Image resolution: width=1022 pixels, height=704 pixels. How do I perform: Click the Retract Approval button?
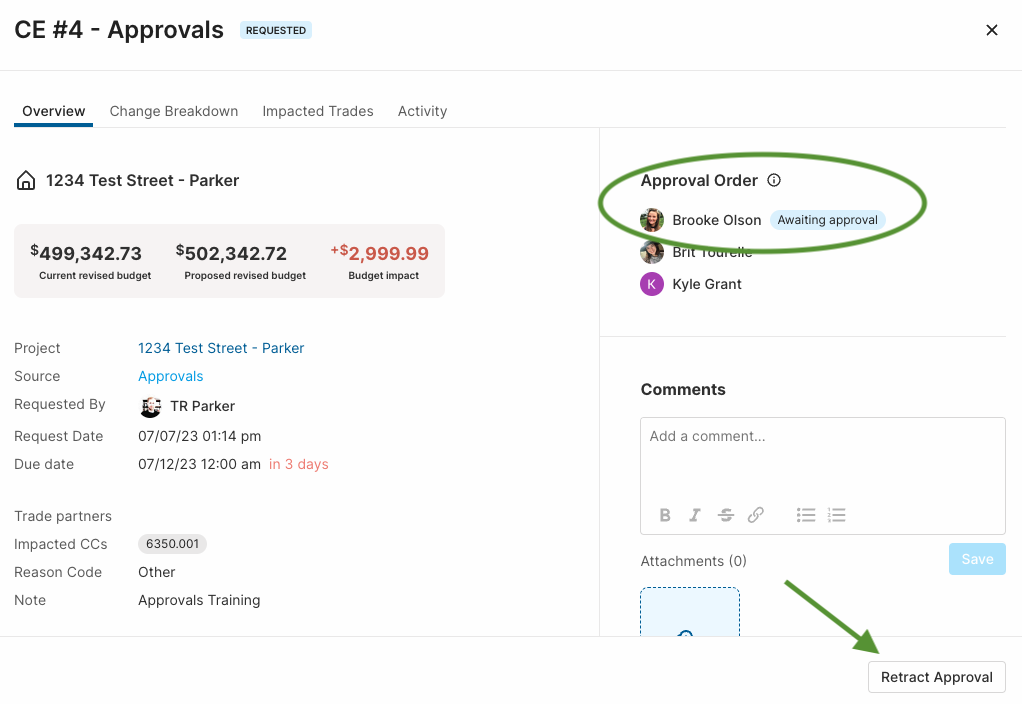[937, 677]
